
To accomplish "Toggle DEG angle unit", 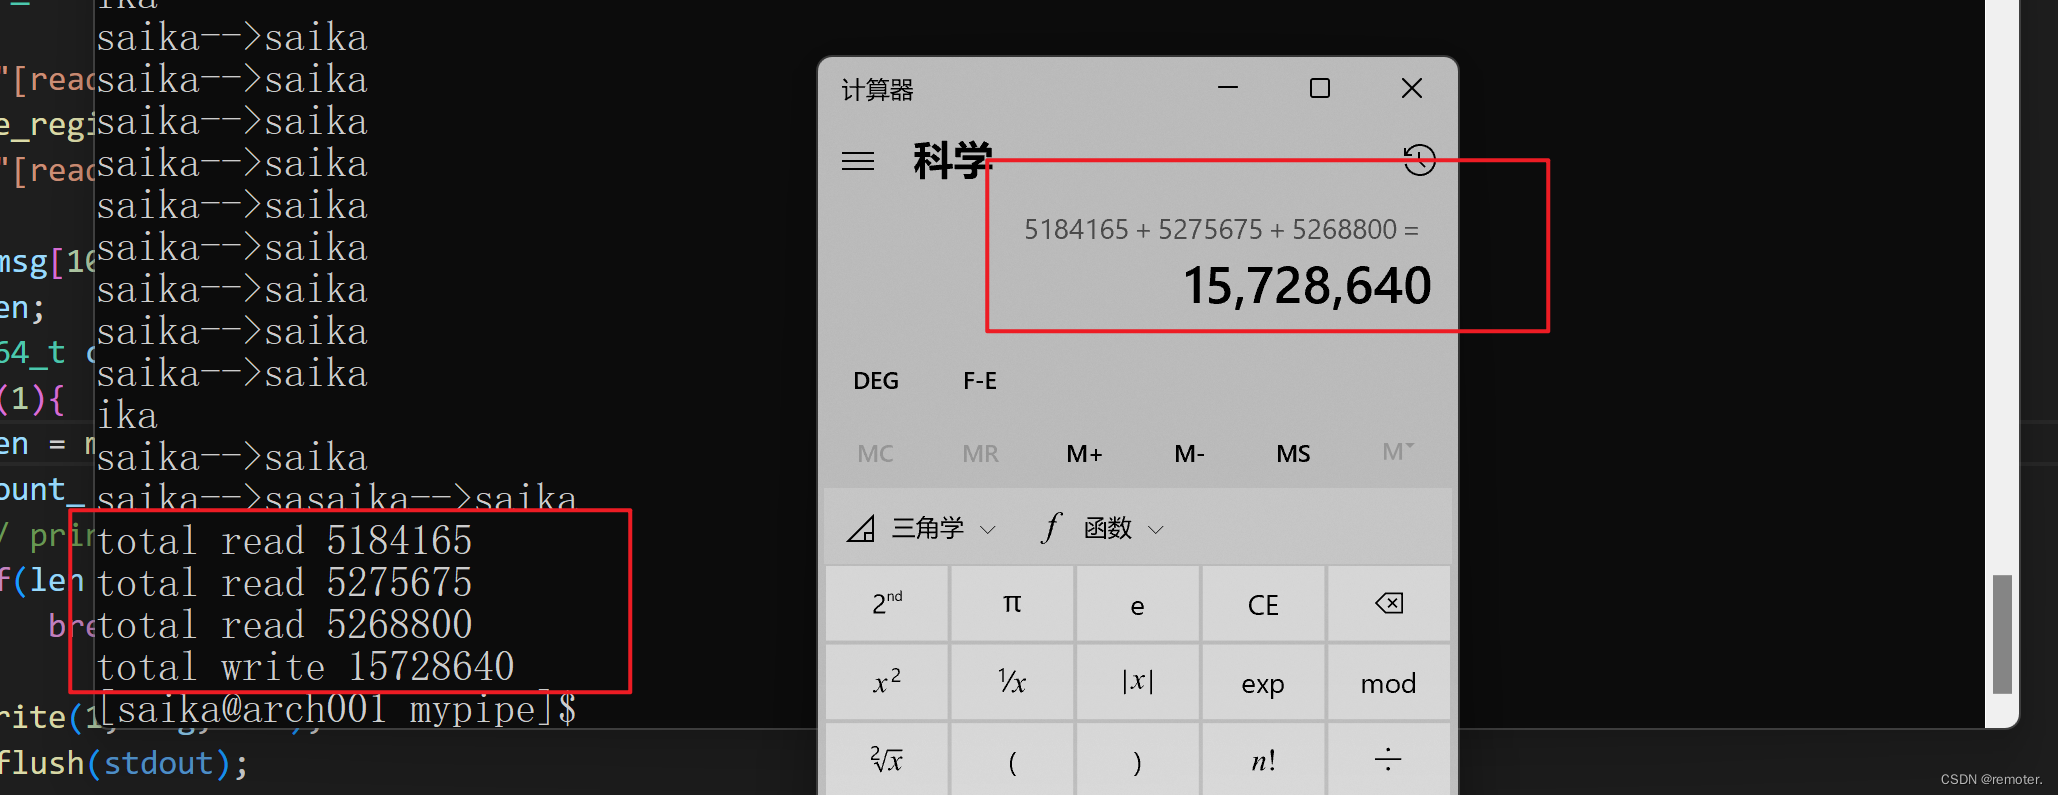I will 876,381.
